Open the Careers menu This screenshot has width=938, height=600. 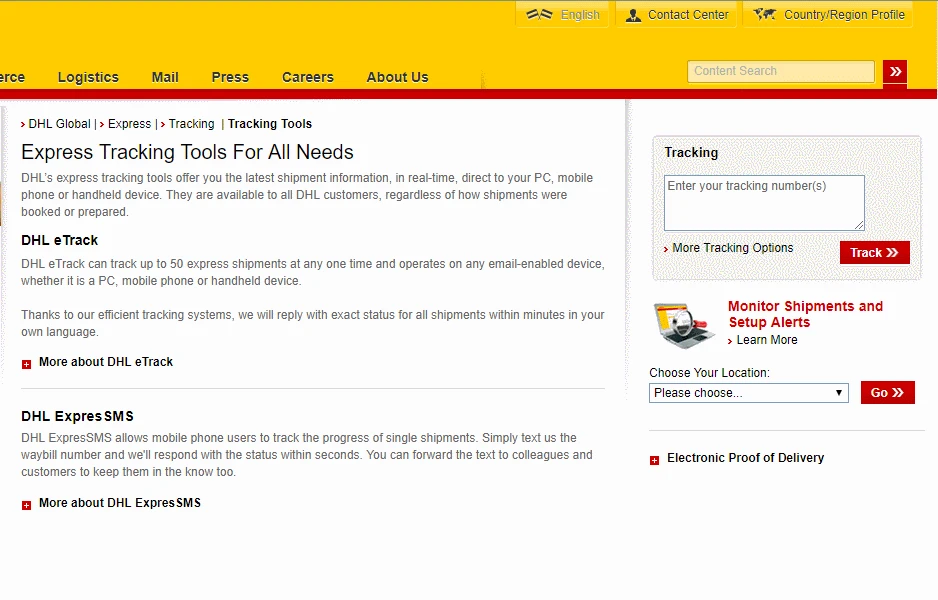click(308, 77)
